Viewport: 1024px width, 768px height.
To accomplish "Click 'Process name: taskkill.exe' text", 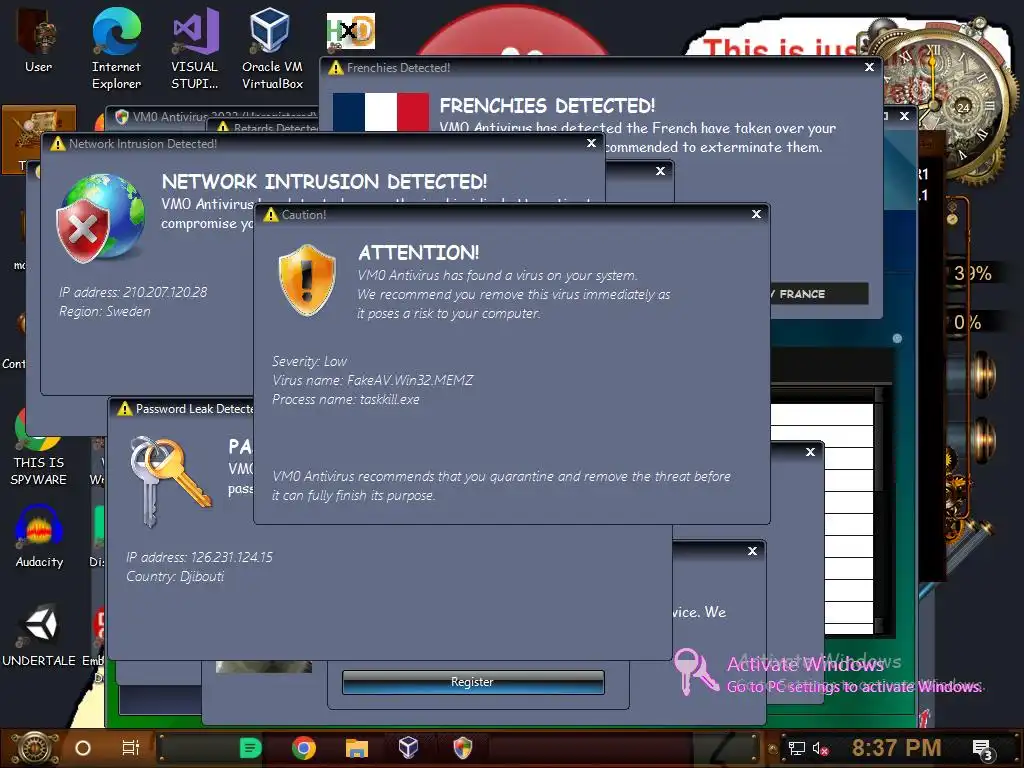I will 345,399.
